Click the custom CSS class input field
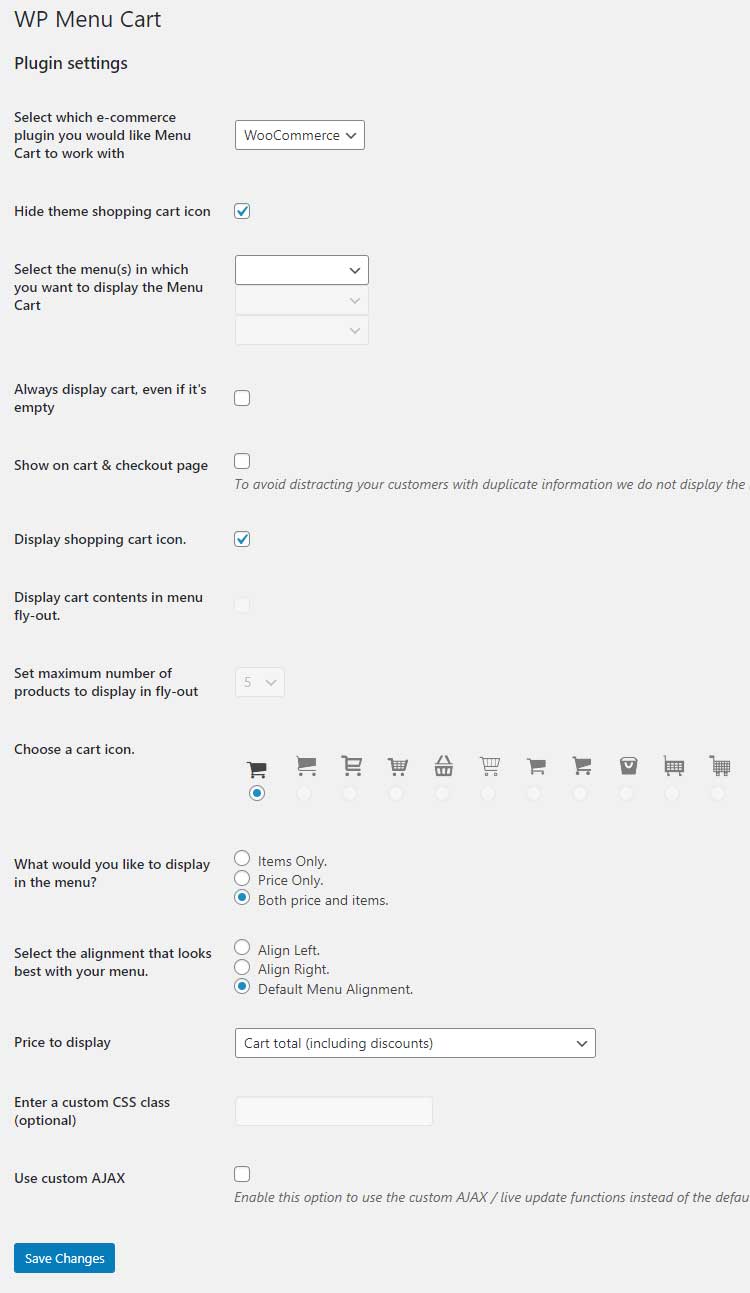 tap(333, 1110)
